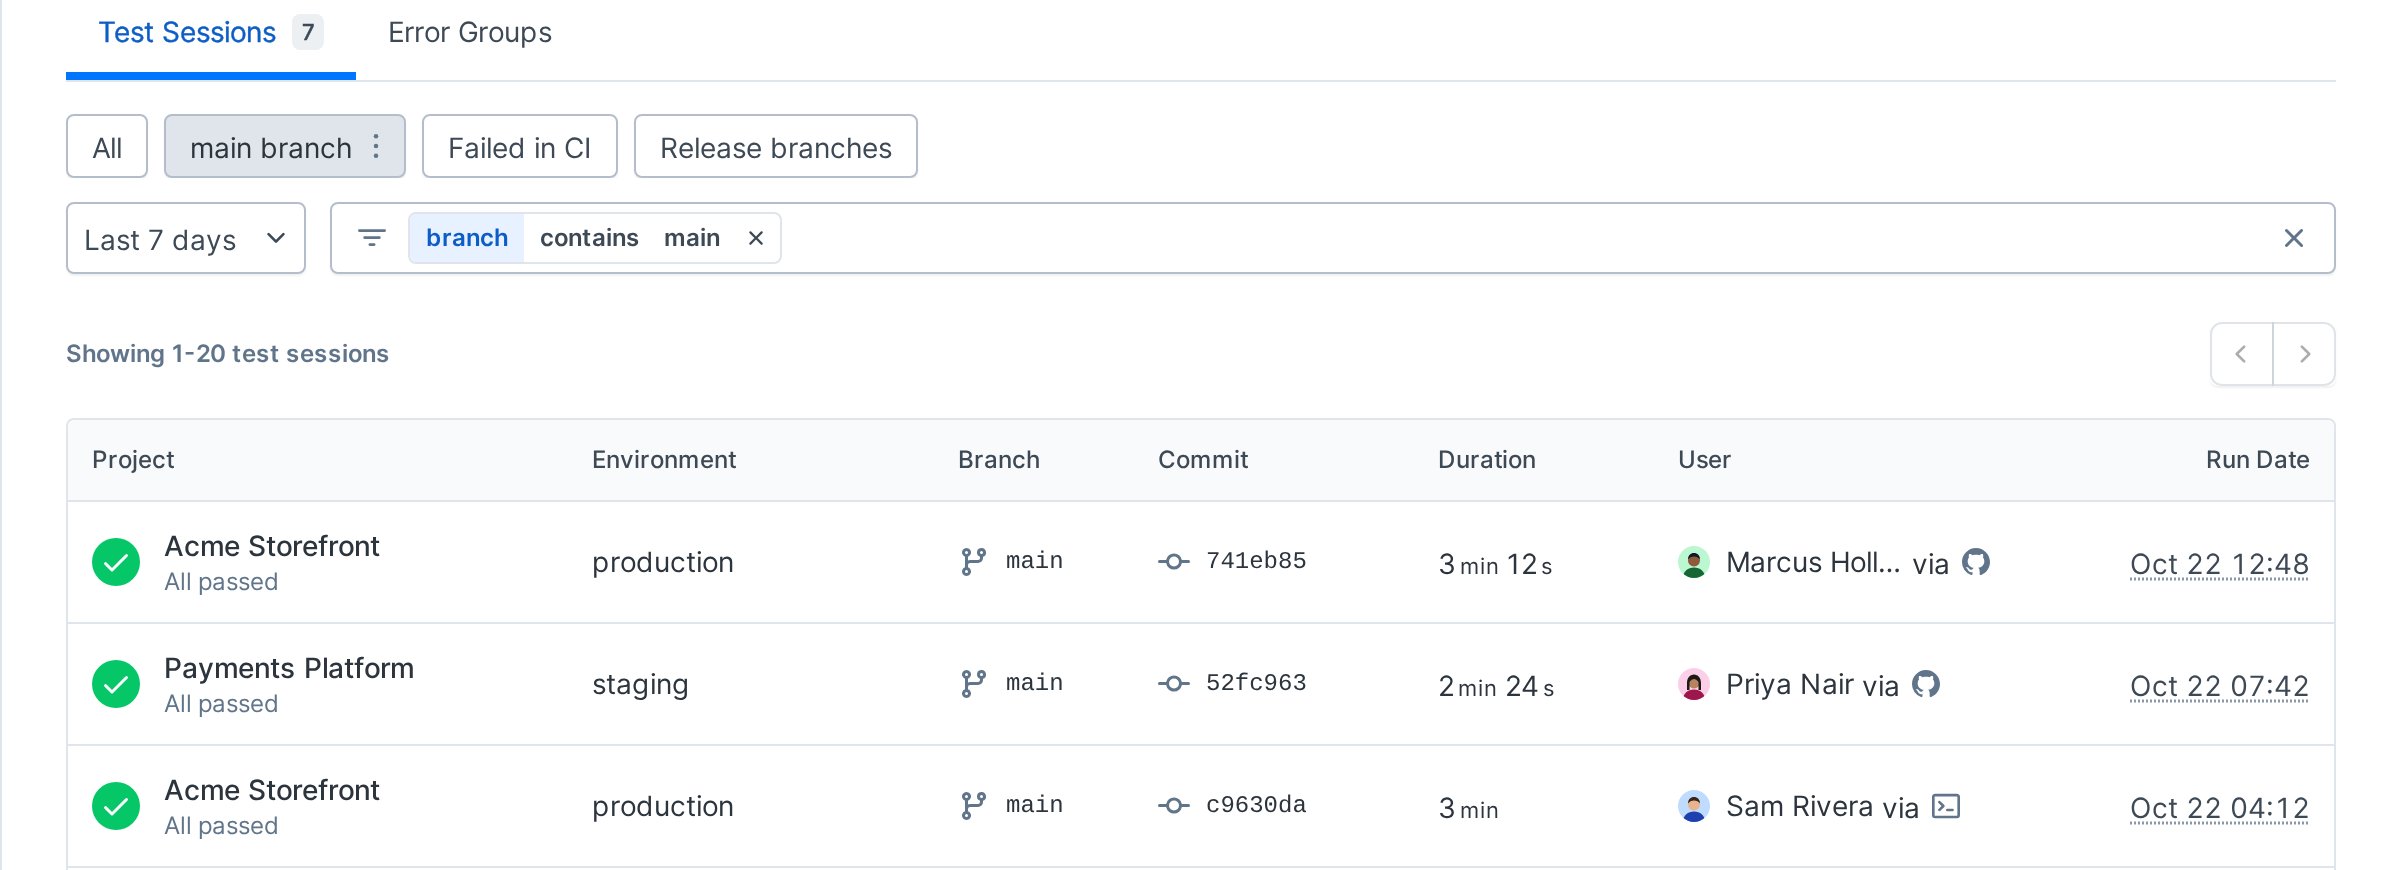Select the Release branches view
Screen dimensions: 2400x870
(776, 146)
